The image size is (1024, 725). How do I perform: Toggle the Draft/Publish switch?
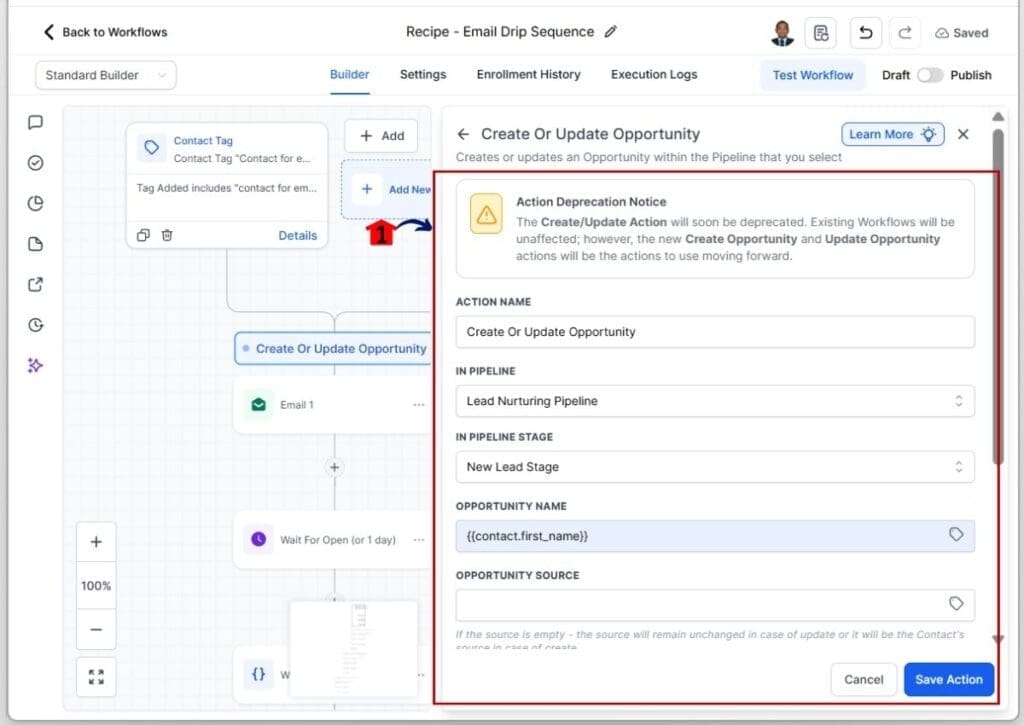point(929,75)
